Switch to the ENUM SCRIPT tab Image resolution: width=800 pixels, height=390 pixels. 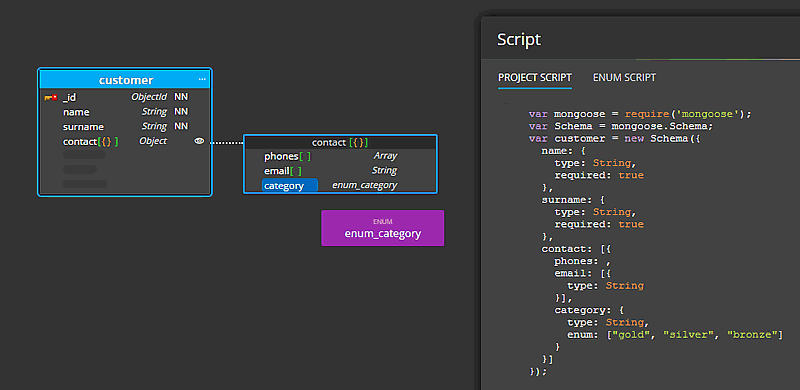click(x=624, y=78)
